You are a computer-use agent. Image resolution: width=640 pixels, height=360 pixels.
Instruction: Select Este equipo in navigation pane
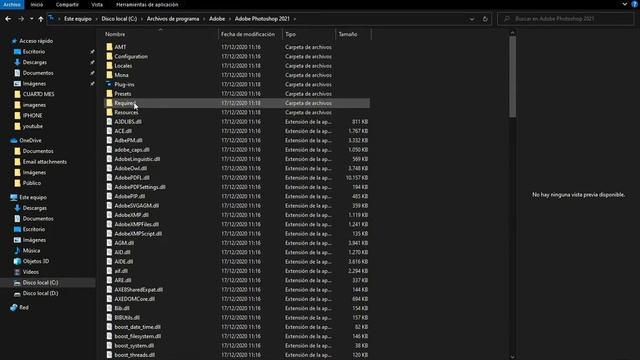[x=33, y=197]
